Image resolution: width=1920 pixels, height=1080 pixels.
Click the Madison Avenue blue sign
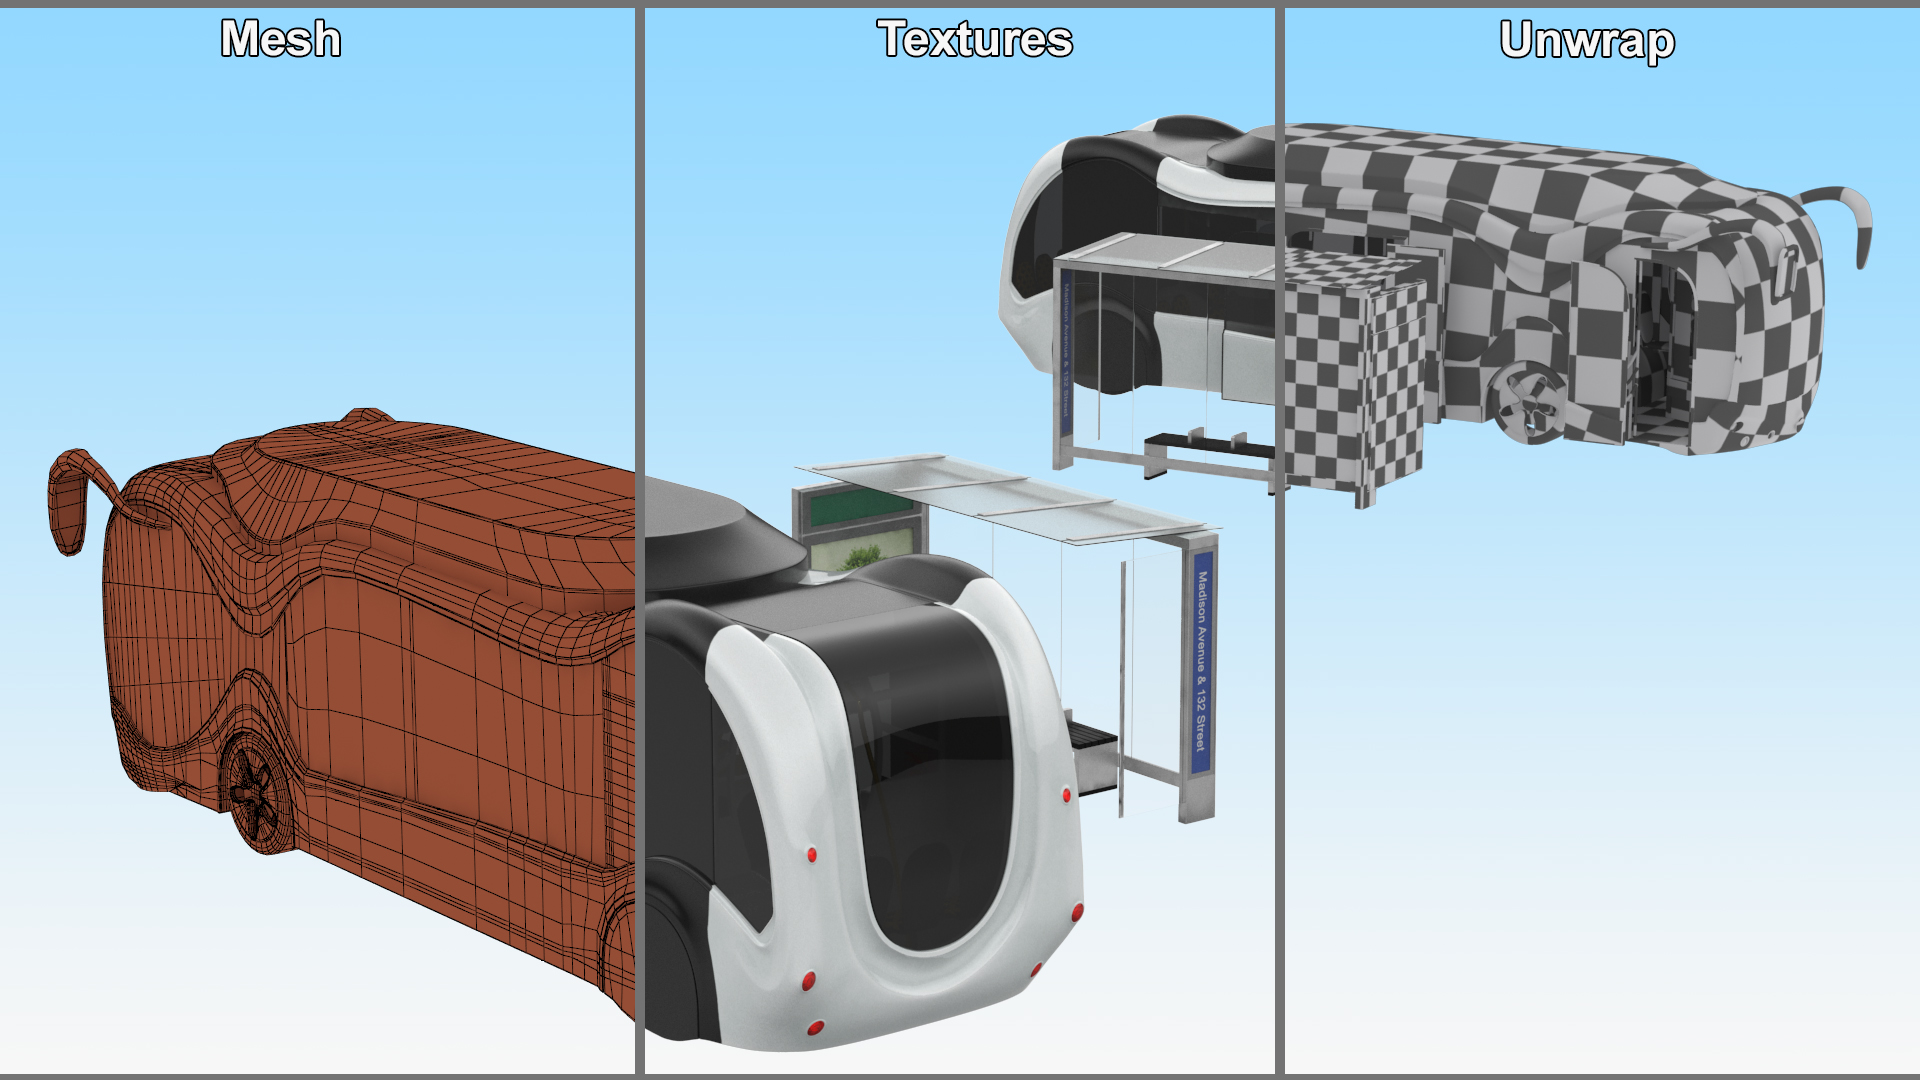(1201, 662)
